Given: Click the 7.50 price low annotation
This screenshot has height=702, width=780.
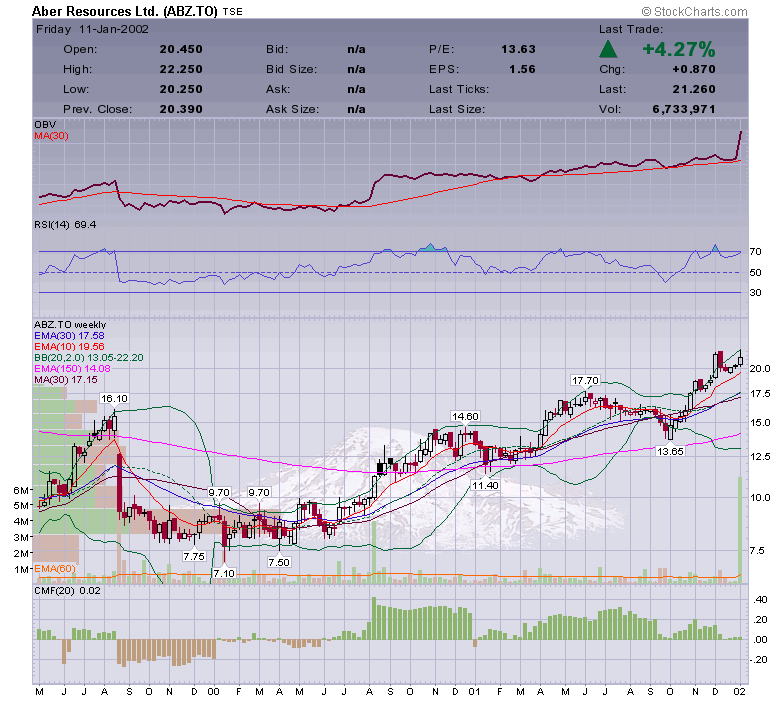Looking at the screenshot, I should point(279,562).
